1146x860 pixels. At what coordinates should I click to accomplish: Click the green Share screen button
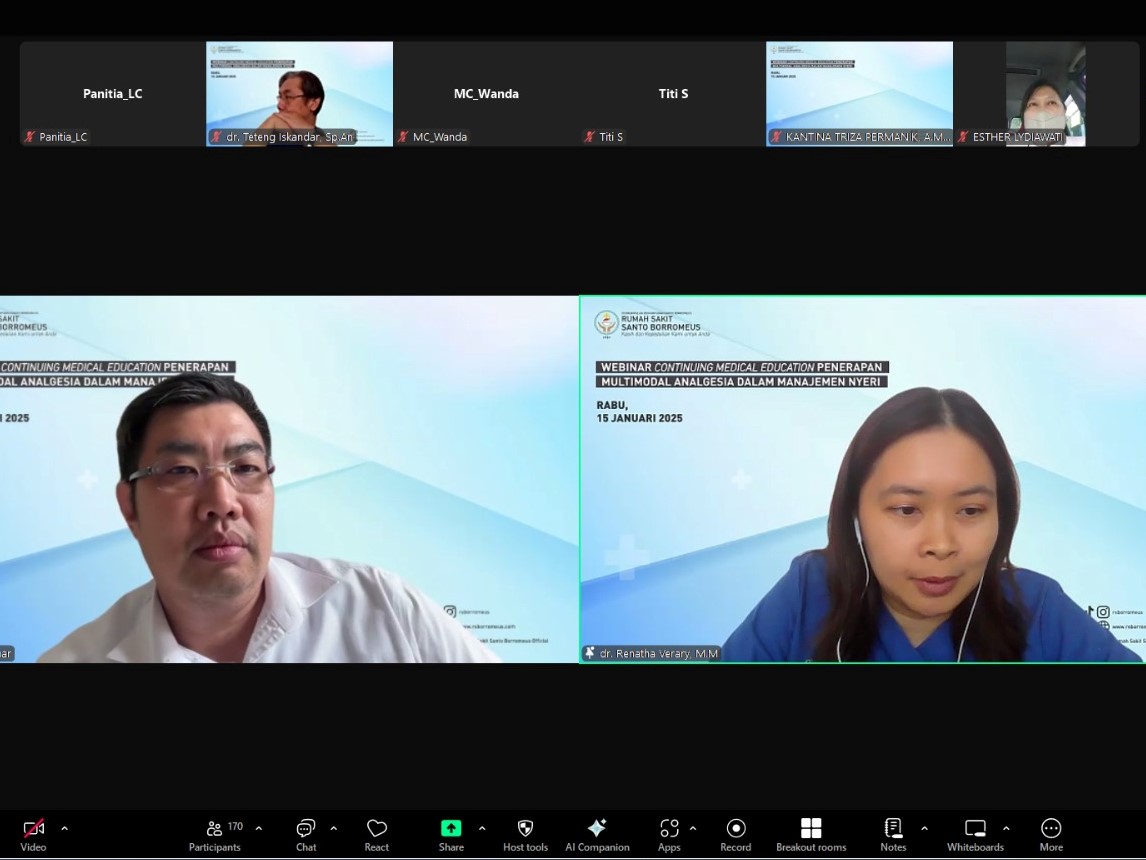(x=451, y=834)
